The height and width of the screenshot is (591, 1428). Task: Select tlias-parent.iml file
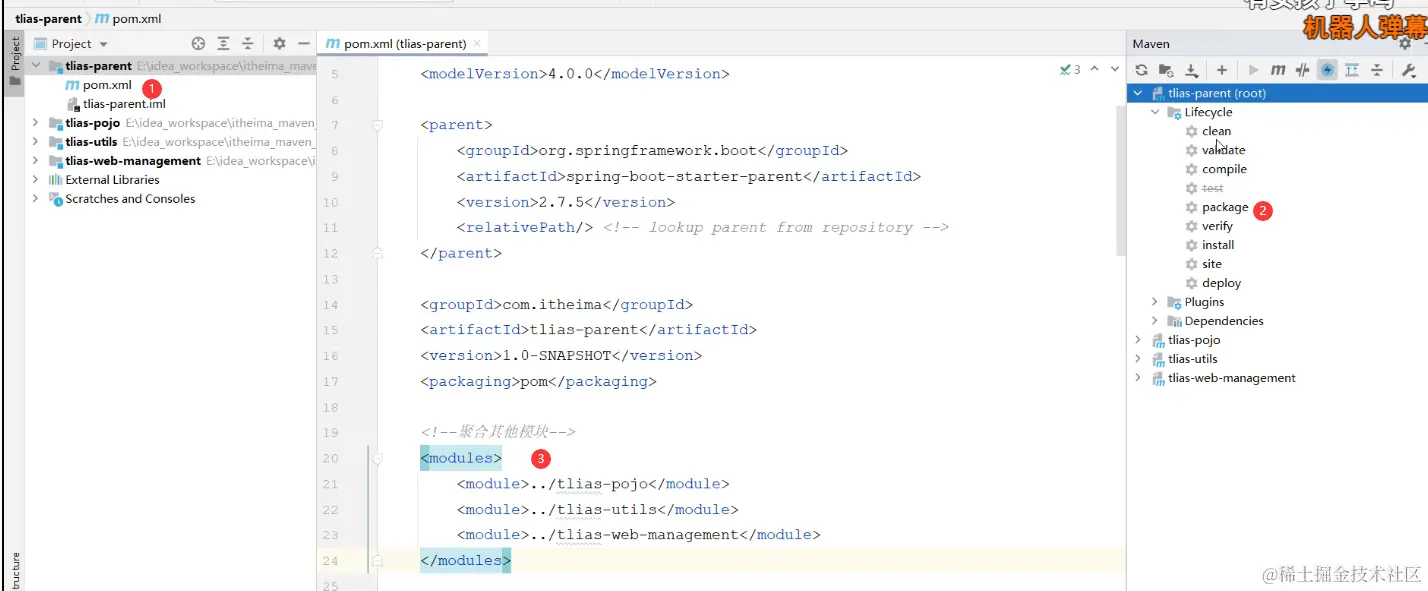(x=124, y=104)
